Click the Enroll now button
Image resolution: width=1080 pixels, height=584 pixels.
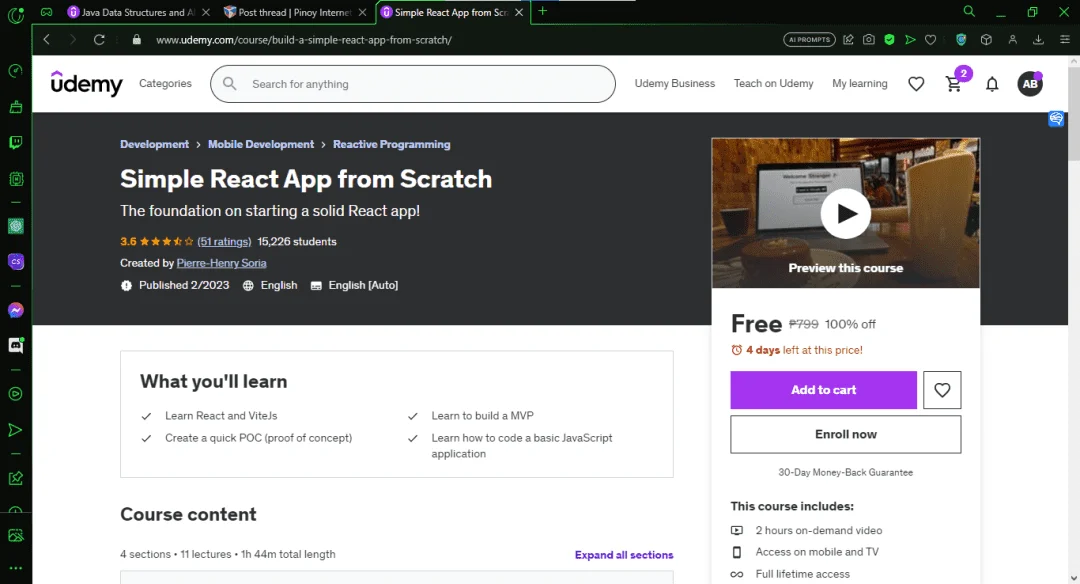click(x=846, y=434)
